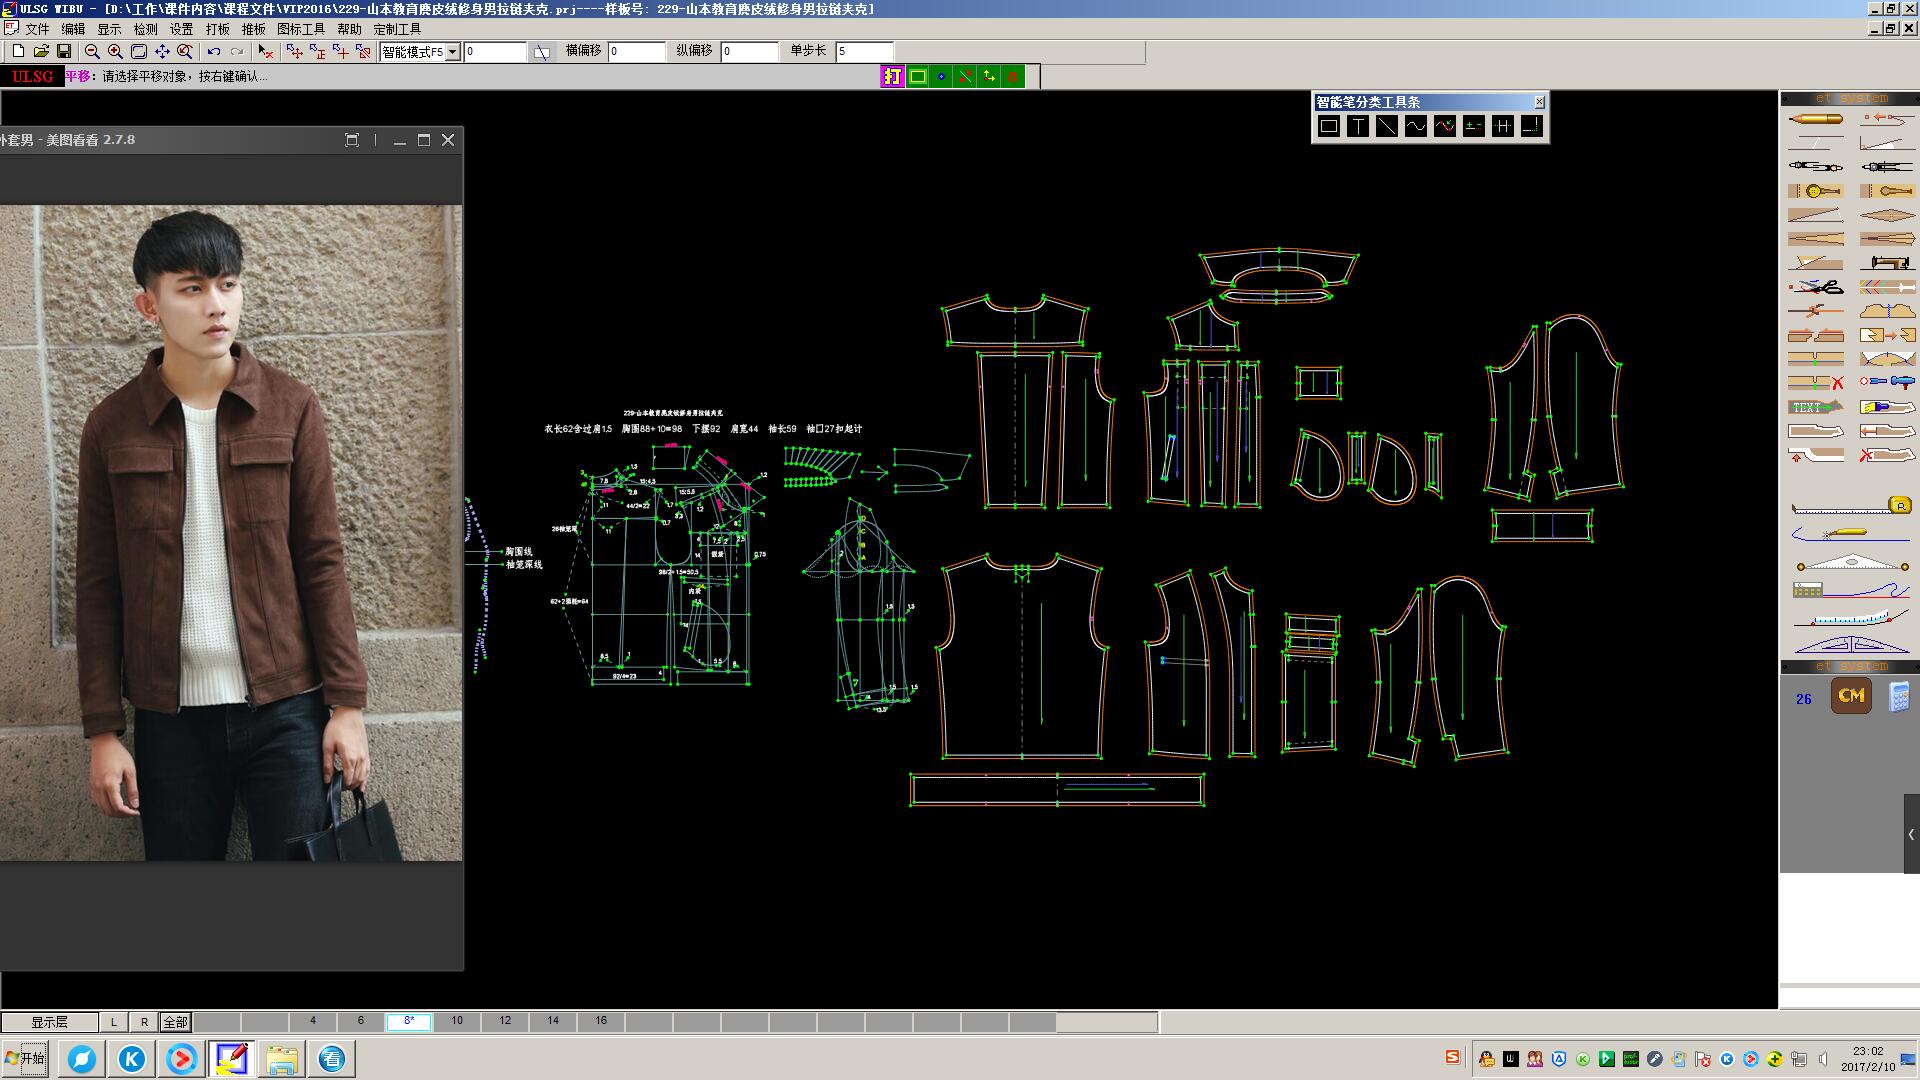Zoom out with the minus magnifier

pyautogui.click(x=92, y=51)
